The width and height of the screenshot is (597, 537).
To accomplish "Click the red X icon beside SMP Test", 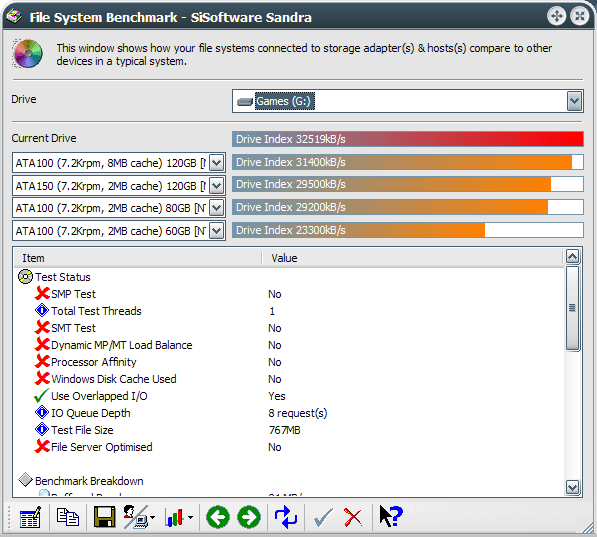I will [42, 294].
